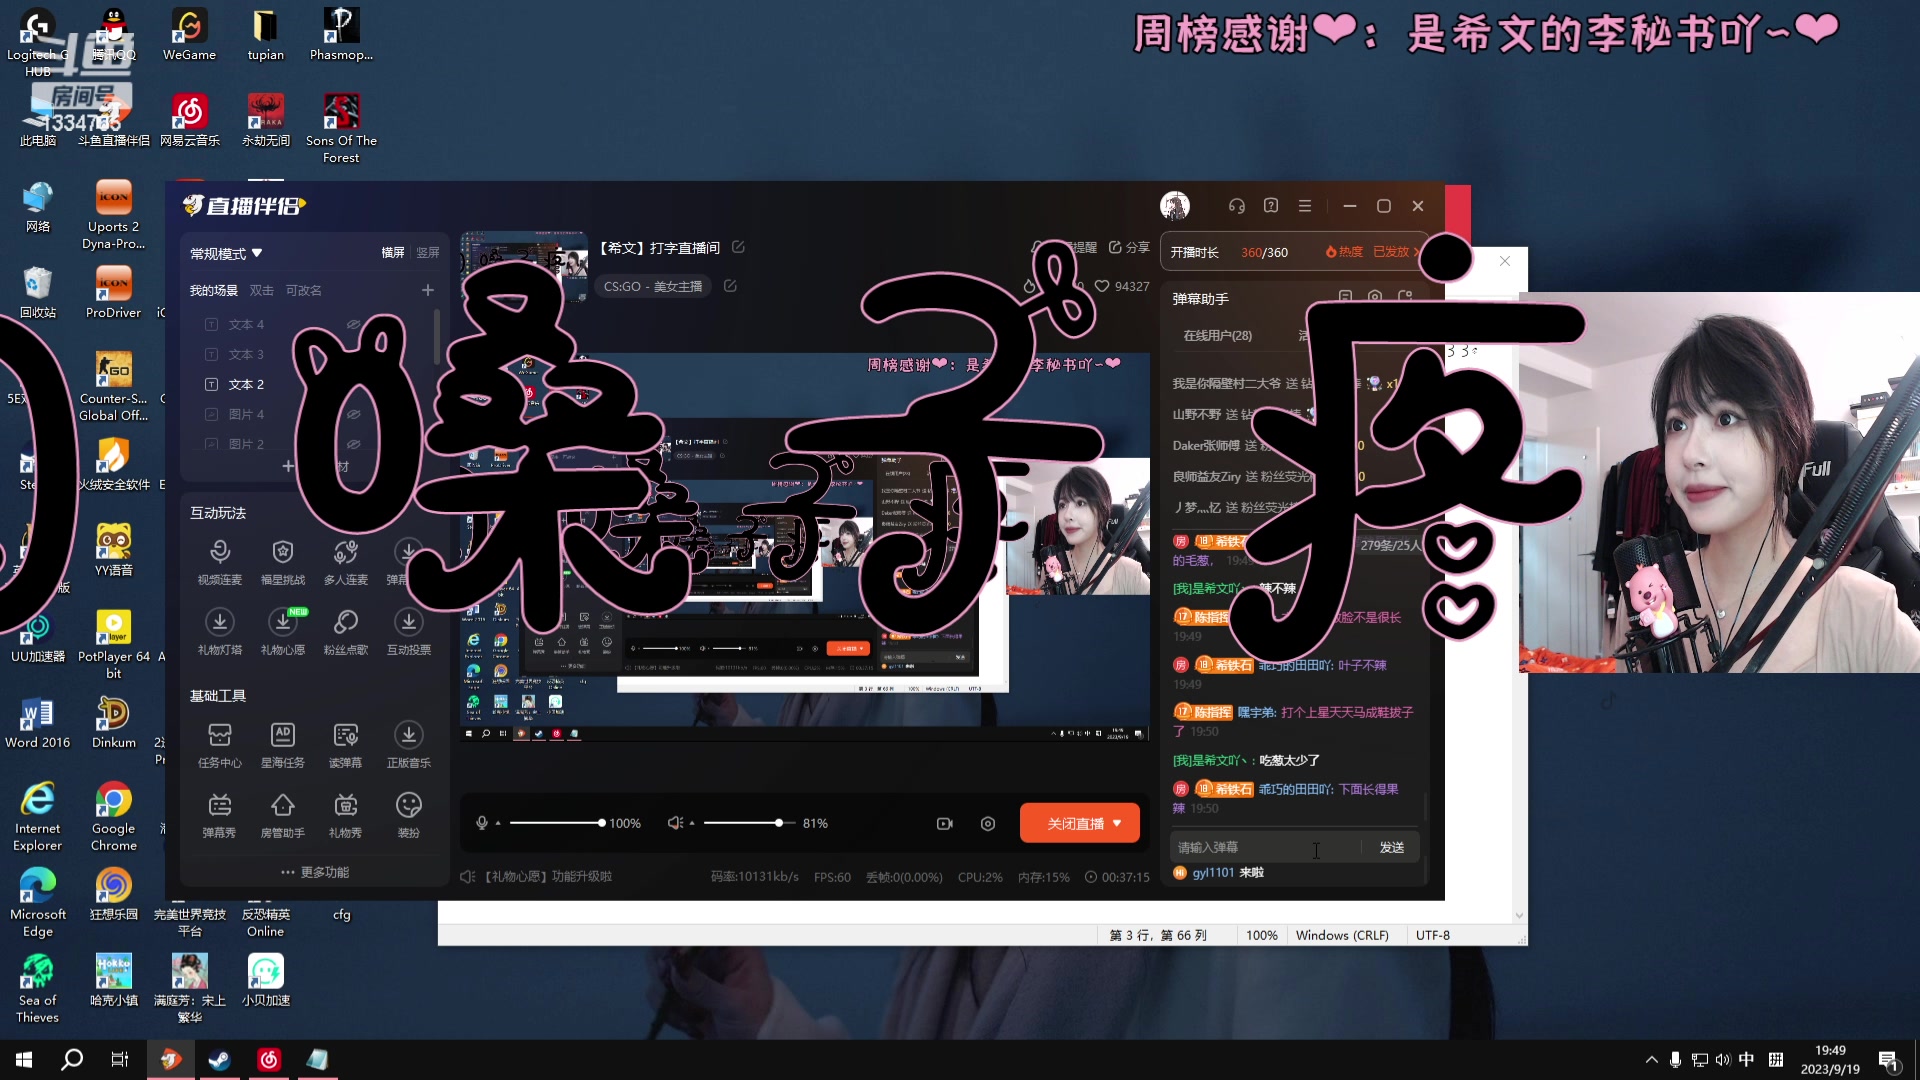The height and width of the screenshot is (1080, 1920).
Task: Open 福星挑战 challenge tool
Action: pyautogui.click(x=282, y=561)
